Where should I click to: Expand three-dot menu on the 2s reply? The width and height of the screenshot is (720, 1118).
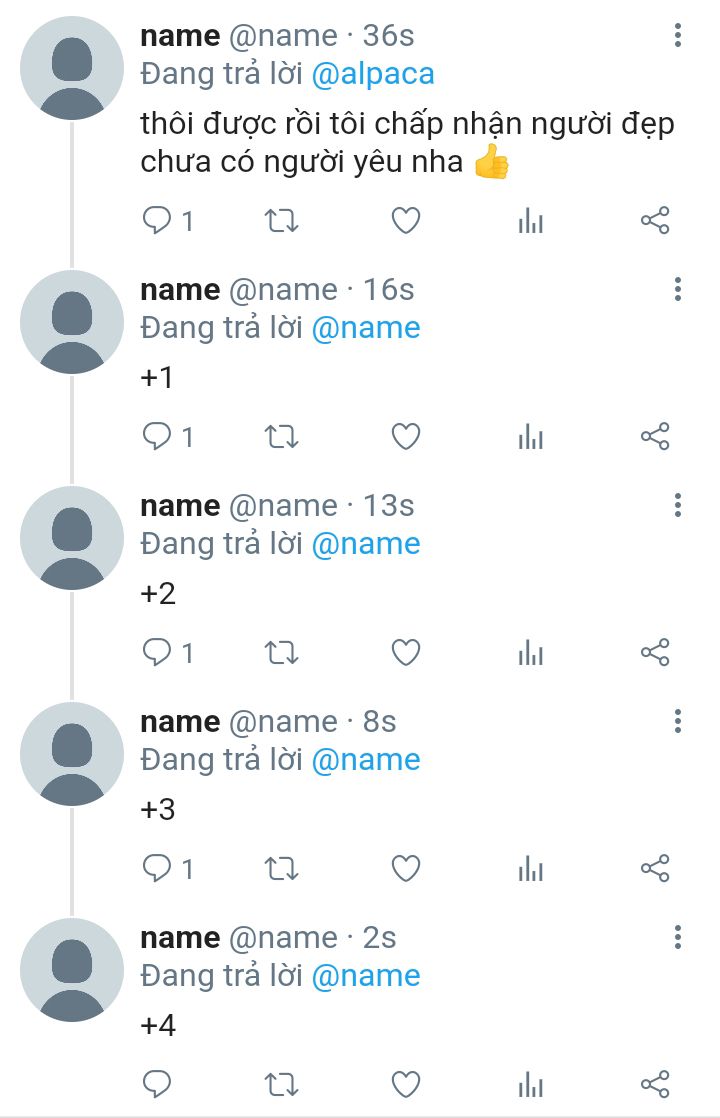677,937
